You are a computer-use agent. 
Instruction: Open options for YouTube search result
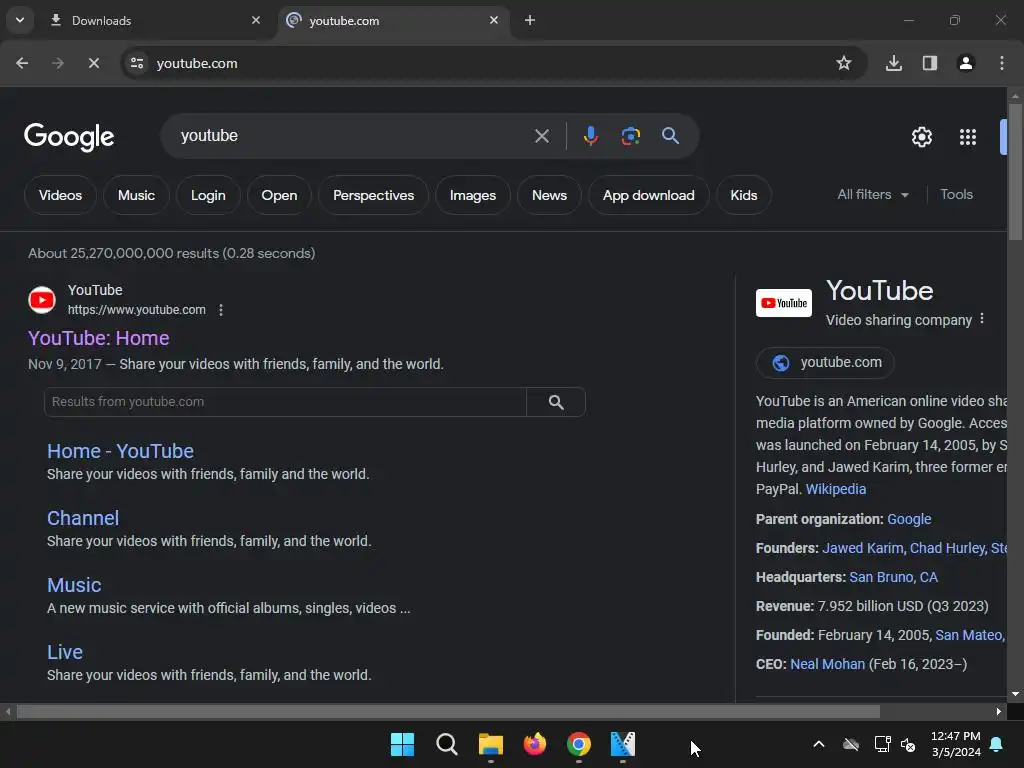click(x=221, y=310)
